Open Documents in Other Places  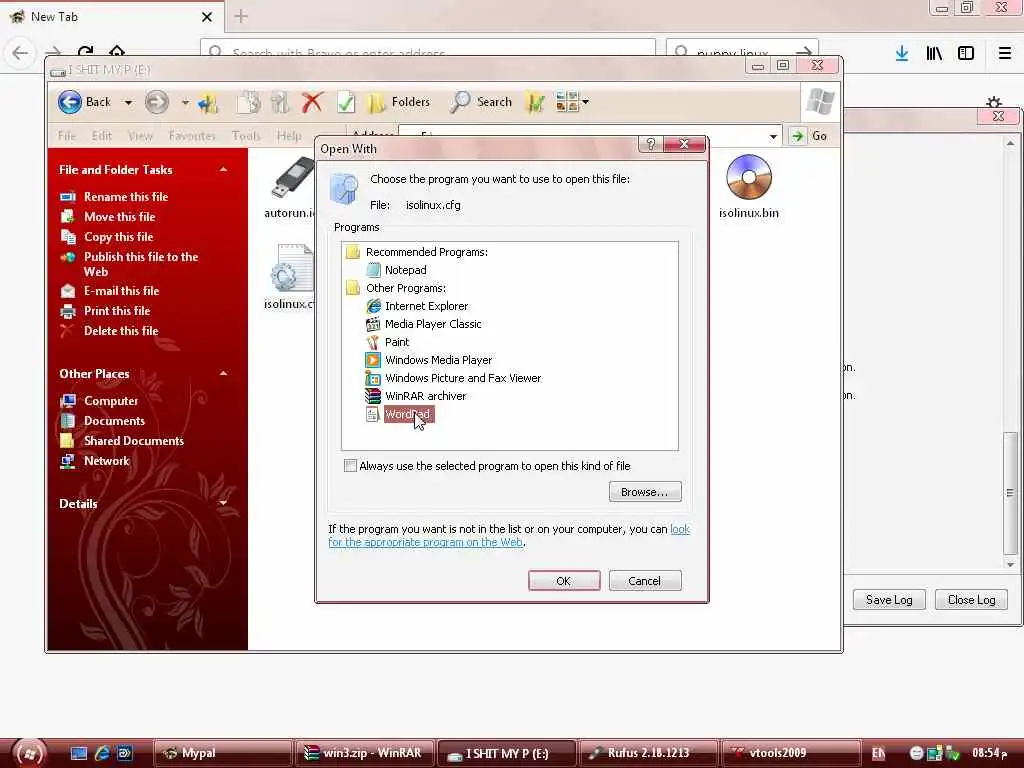coord(114,421)
